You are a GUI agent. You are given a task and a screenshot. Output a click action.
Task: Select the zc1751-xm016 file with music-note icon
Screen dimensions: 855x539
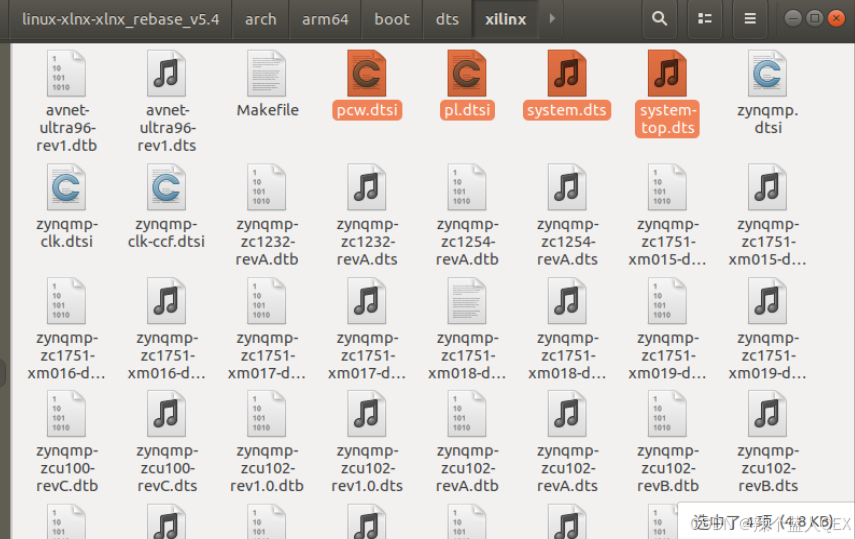click(x=167, y=329)
